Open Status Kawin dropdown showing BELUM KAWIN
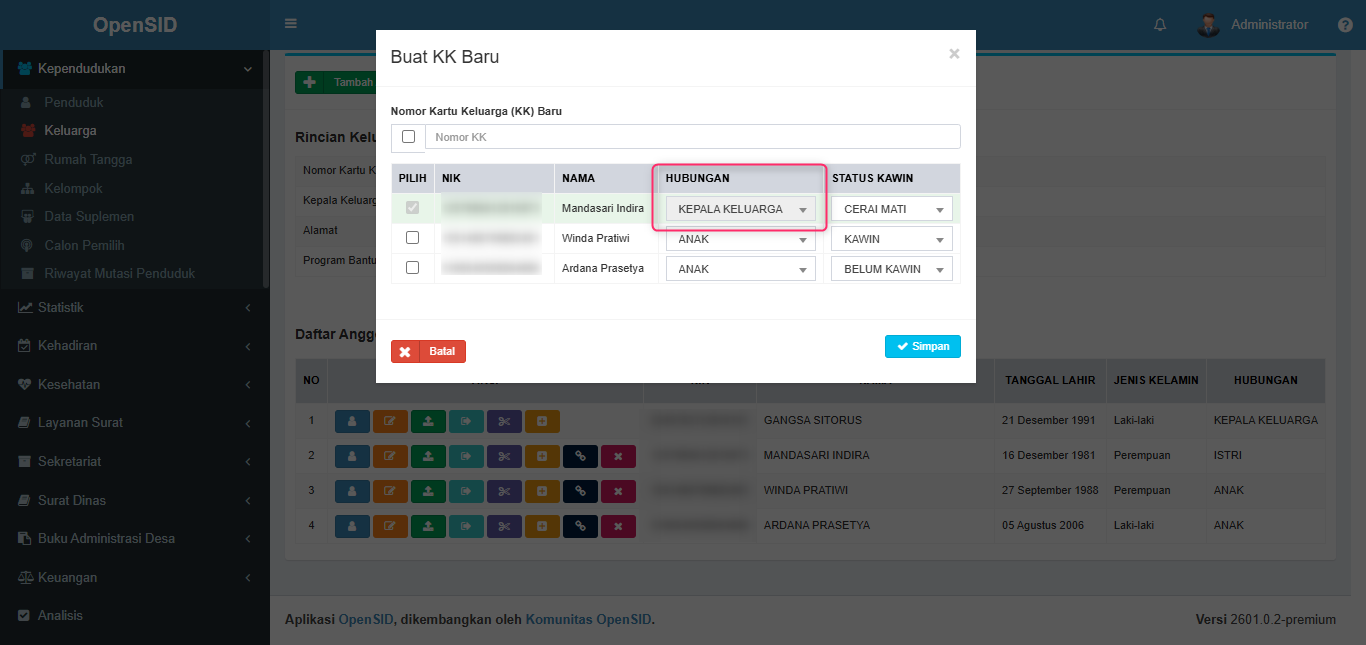Screen dimensions: 1366x645 [891, 269]
